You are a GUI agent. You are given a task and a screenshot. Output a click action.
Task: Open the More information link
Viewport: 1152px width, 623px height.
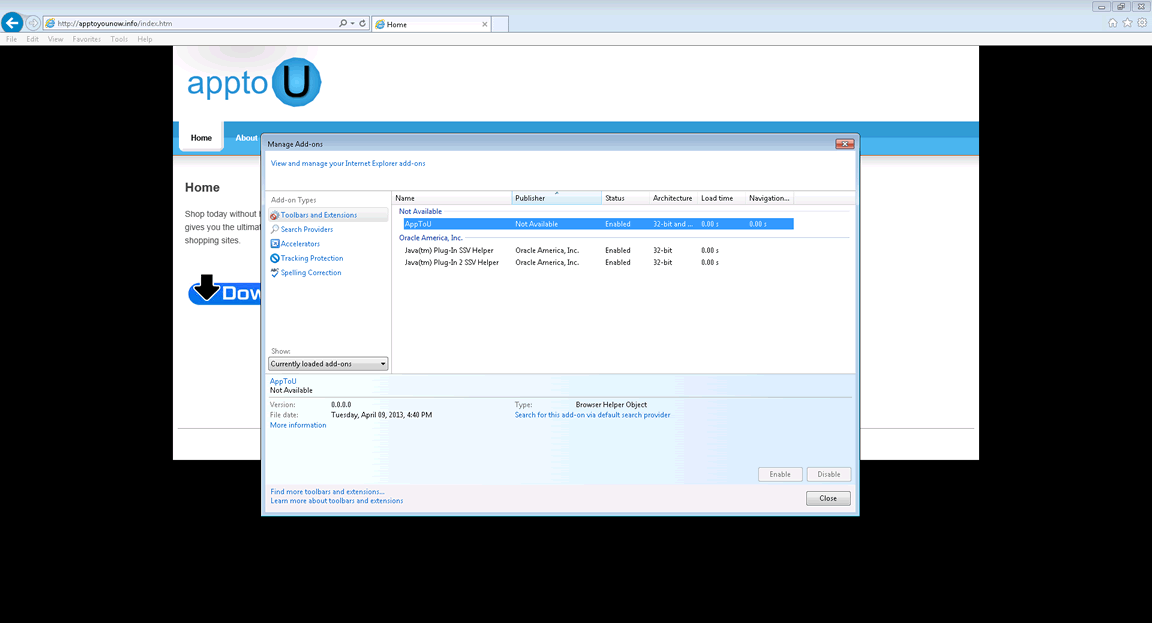point(298,426)
